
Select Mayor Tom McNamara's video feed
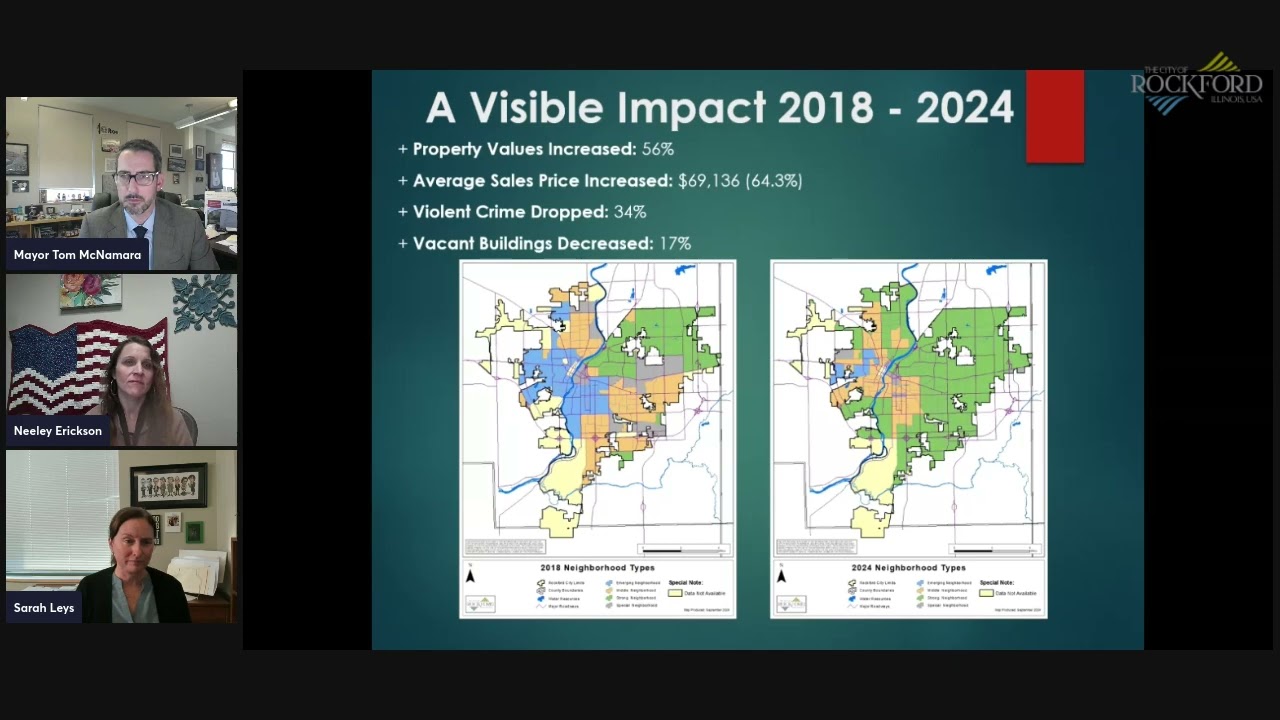tap(122, 184)
